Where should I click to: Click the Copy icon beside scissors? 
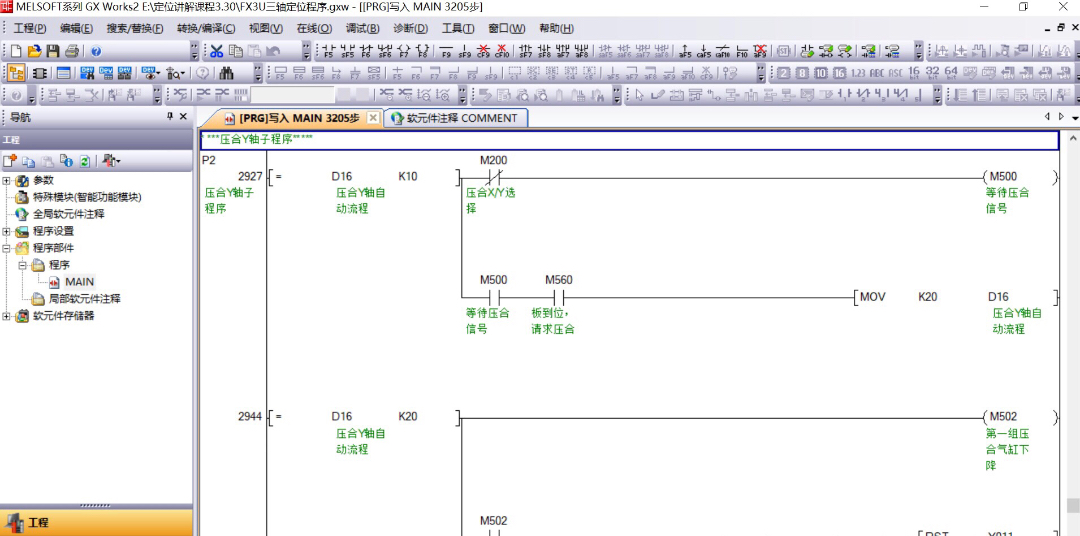(236, 51)
